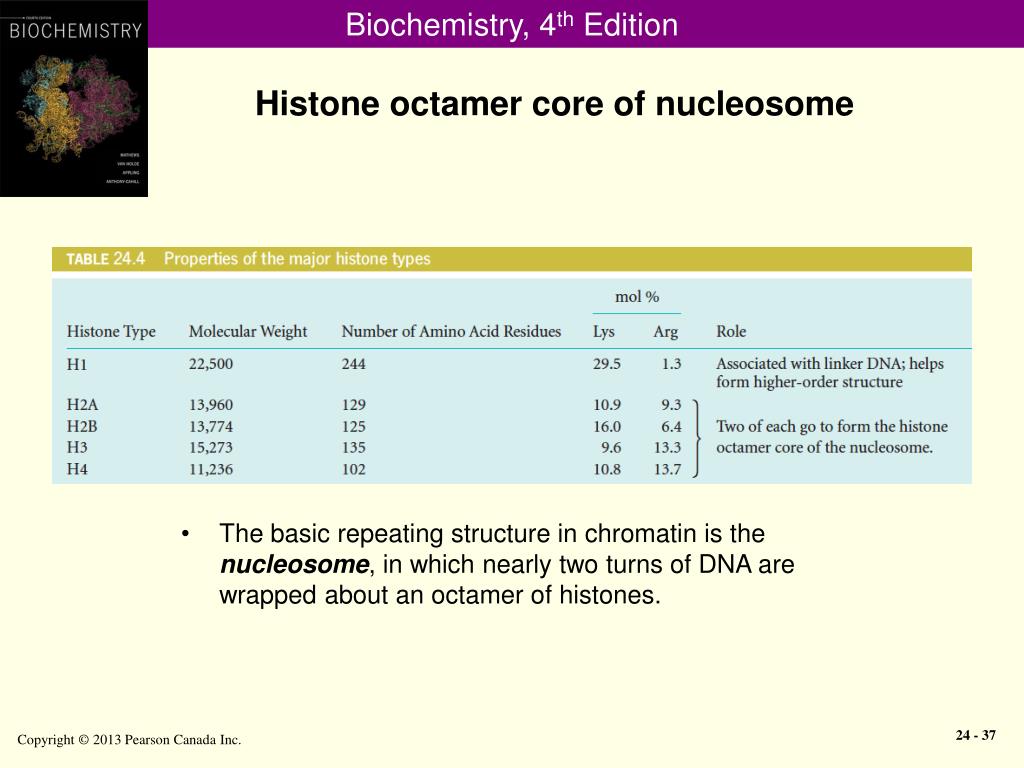This screenshot has height=768, width=1024.
Task: Click the caption 'Properties of the major histone types'
Action: coord(297,259)
